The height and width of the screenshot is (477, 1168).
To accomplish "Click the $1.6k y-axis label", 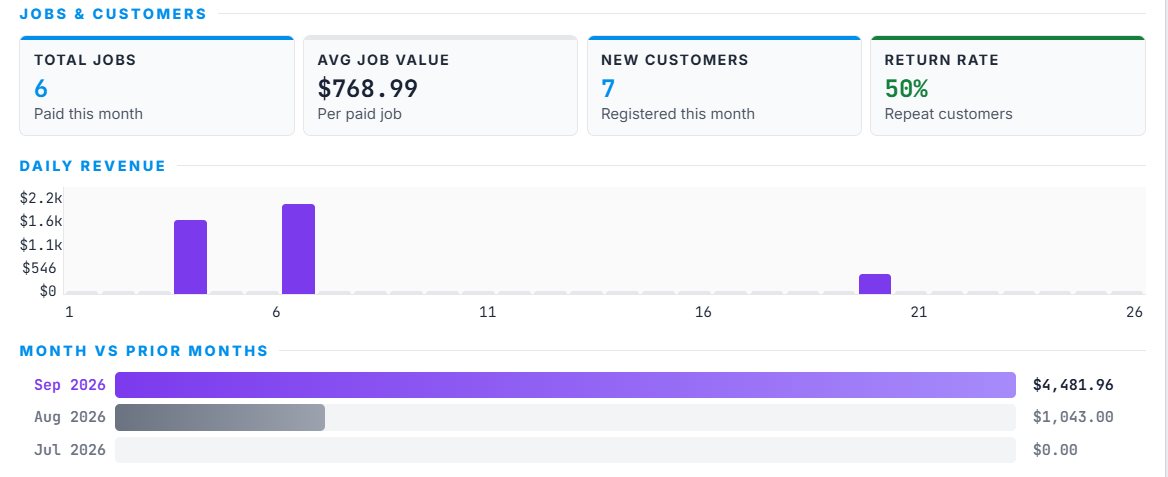I will (42, 221).
